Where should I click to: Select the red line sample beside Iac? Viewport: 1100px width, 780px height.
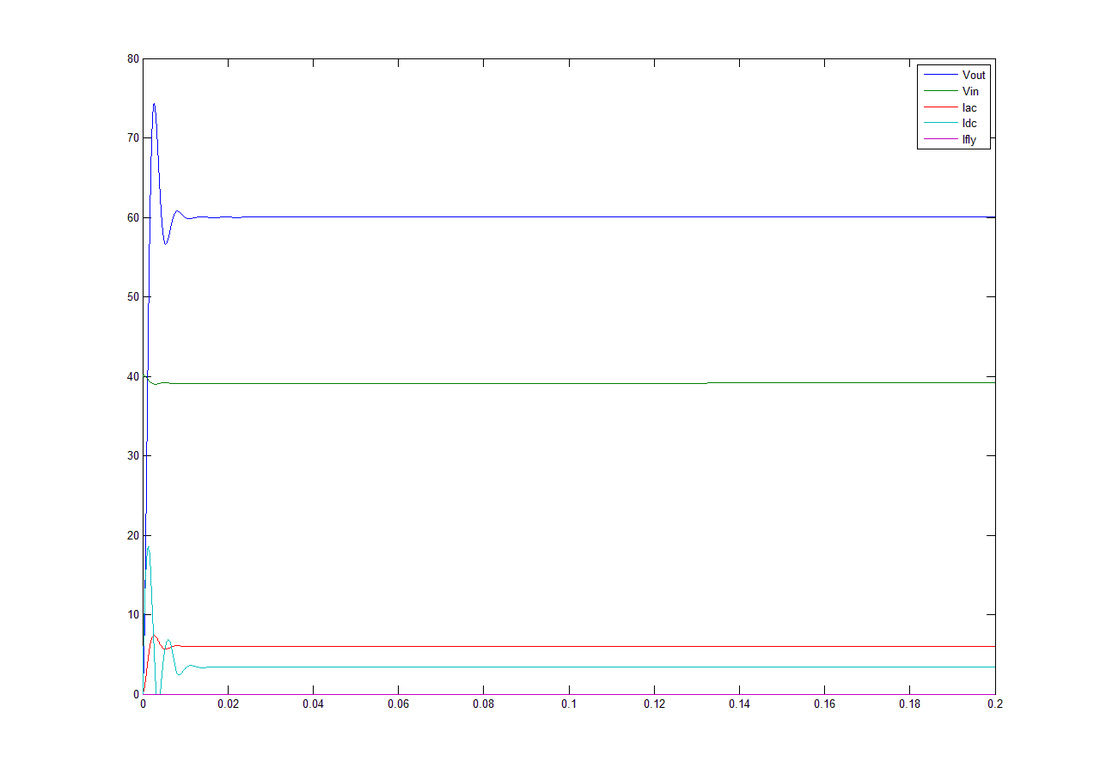(x=939, y=107)
